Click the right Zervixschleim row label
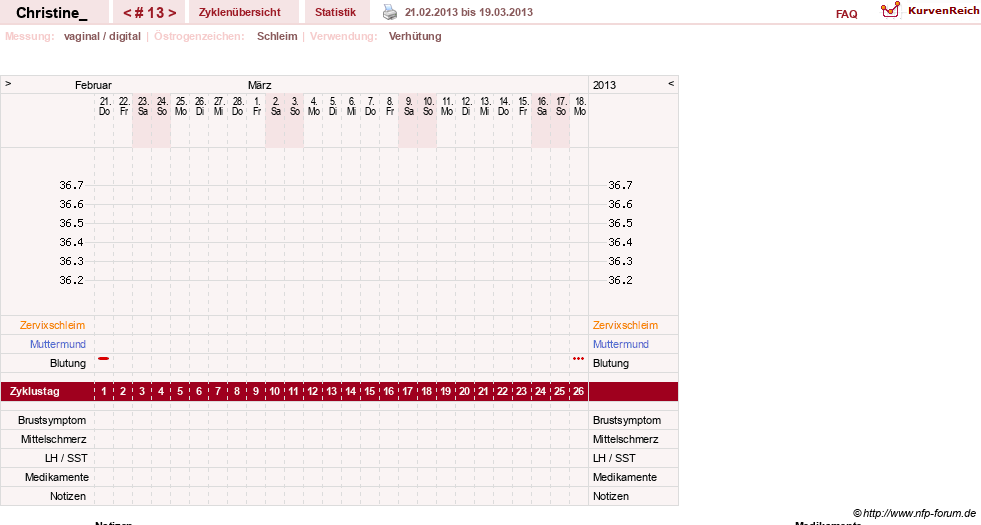This screenshot has height=525, width=981. (x=625, y=325)
